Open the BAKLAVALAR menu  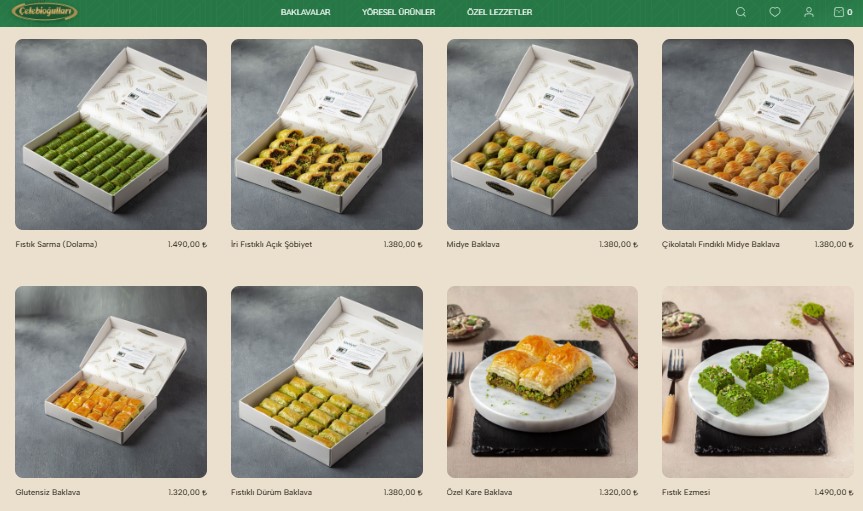(x=305, y=12)
